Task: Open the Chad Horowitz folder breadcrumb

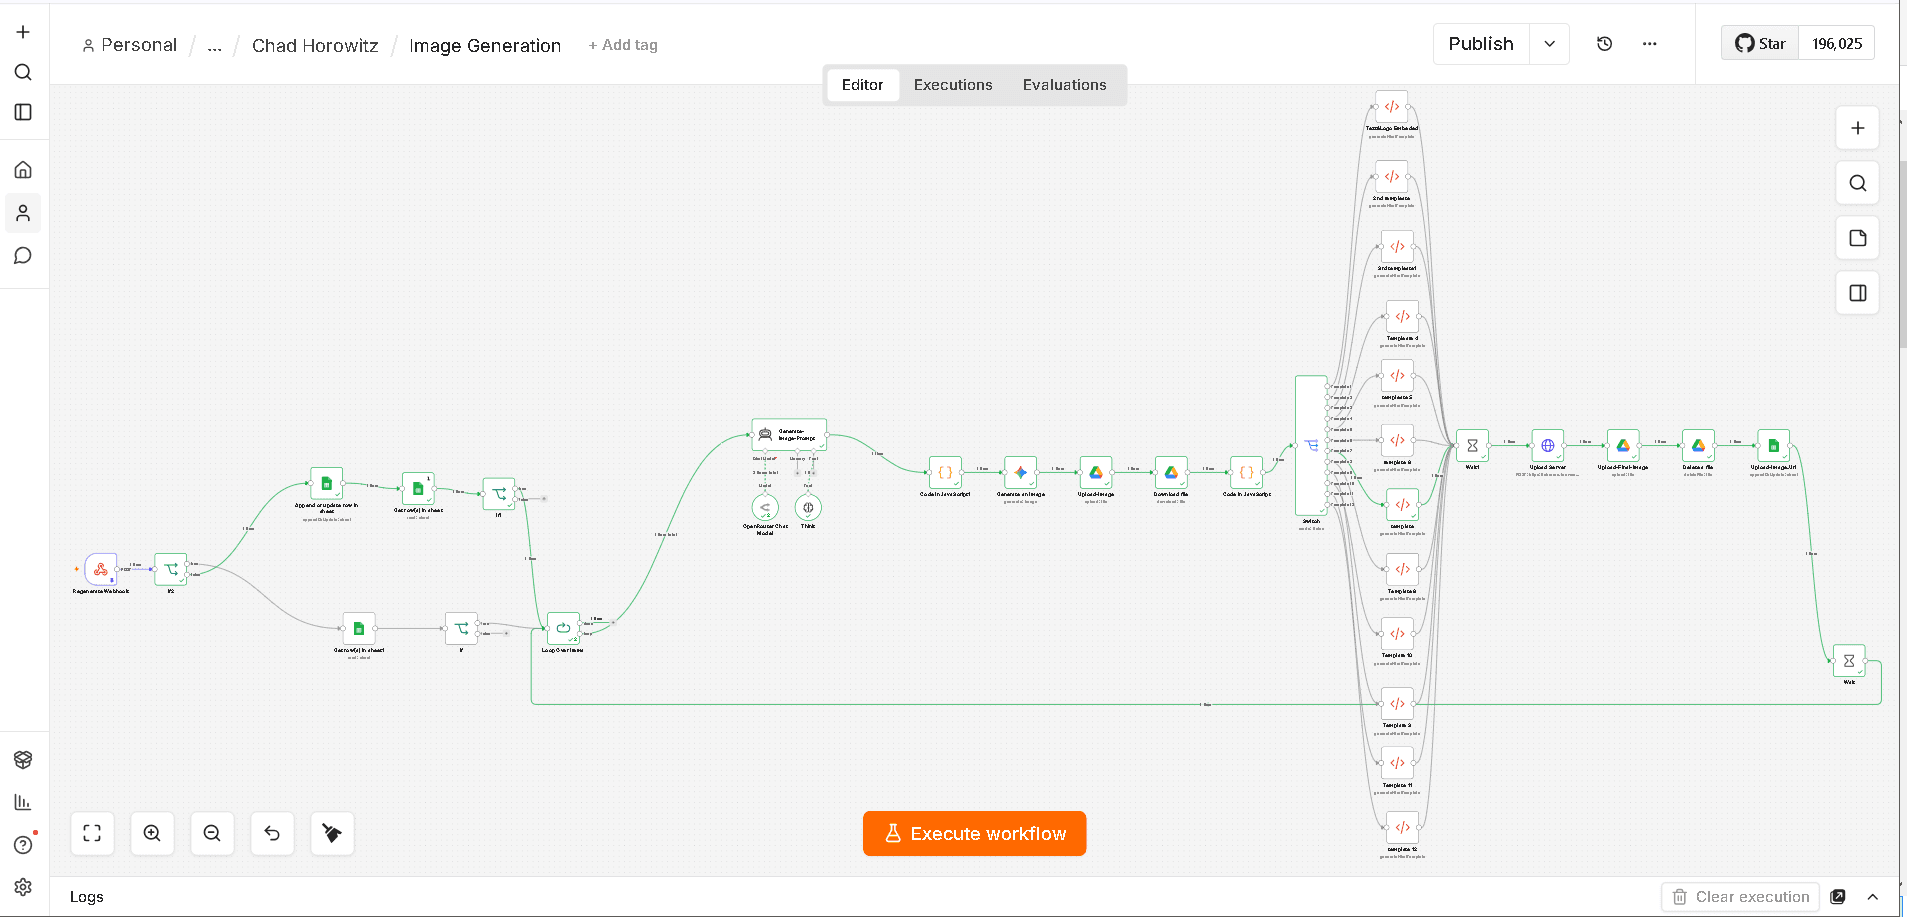Action: (315, 45)
